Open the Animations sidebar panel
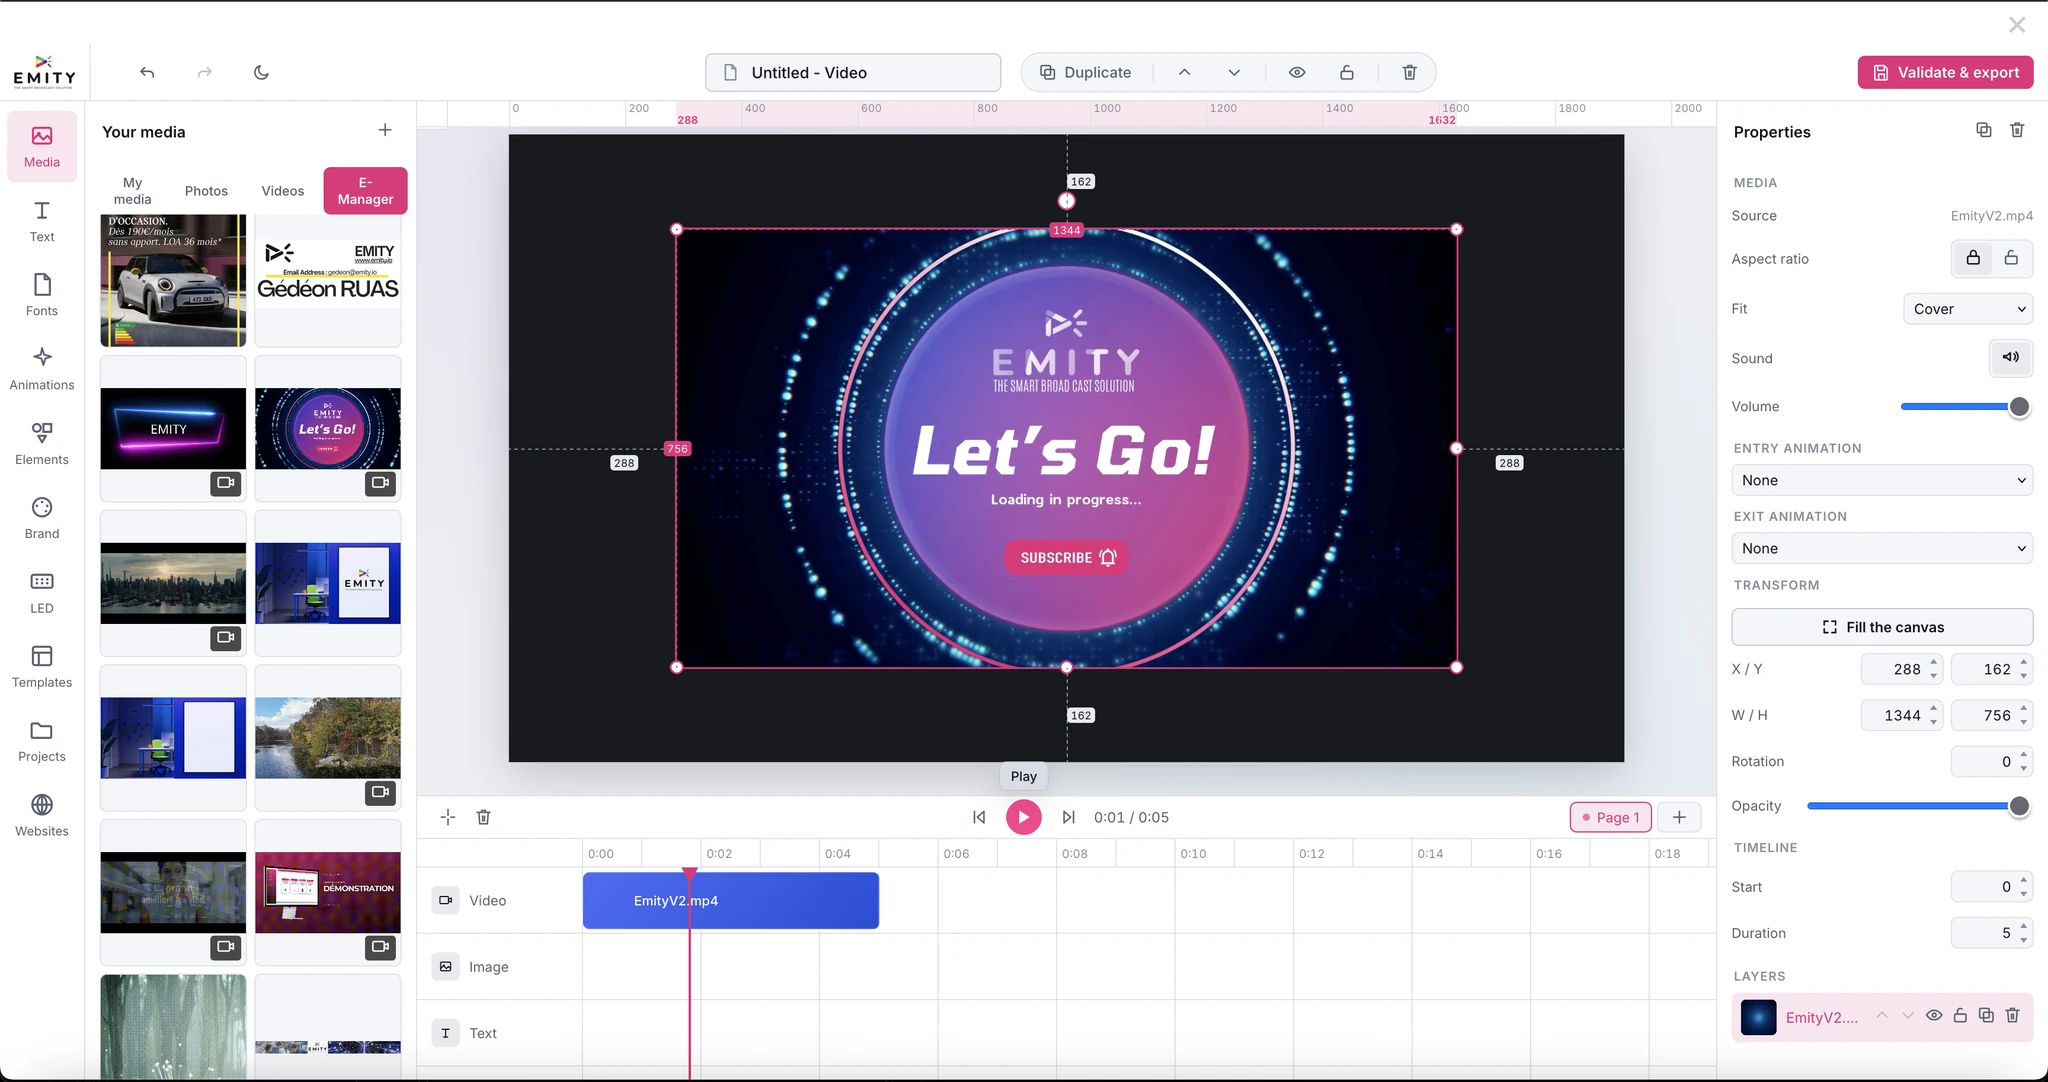The height and width of the screenshot is (1082, 2048). tap(42, 369)
